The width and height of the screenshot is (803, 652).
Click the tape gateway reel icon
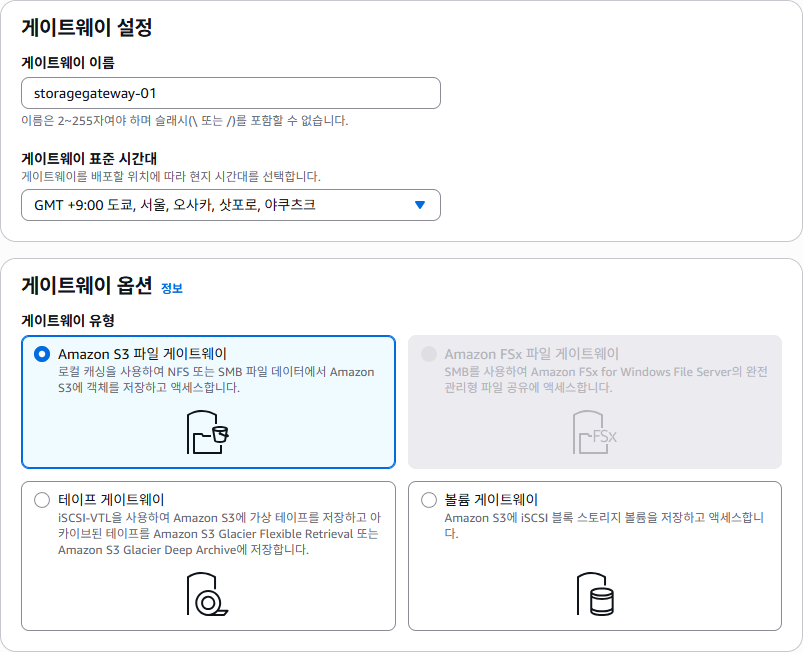click(207, 594)
